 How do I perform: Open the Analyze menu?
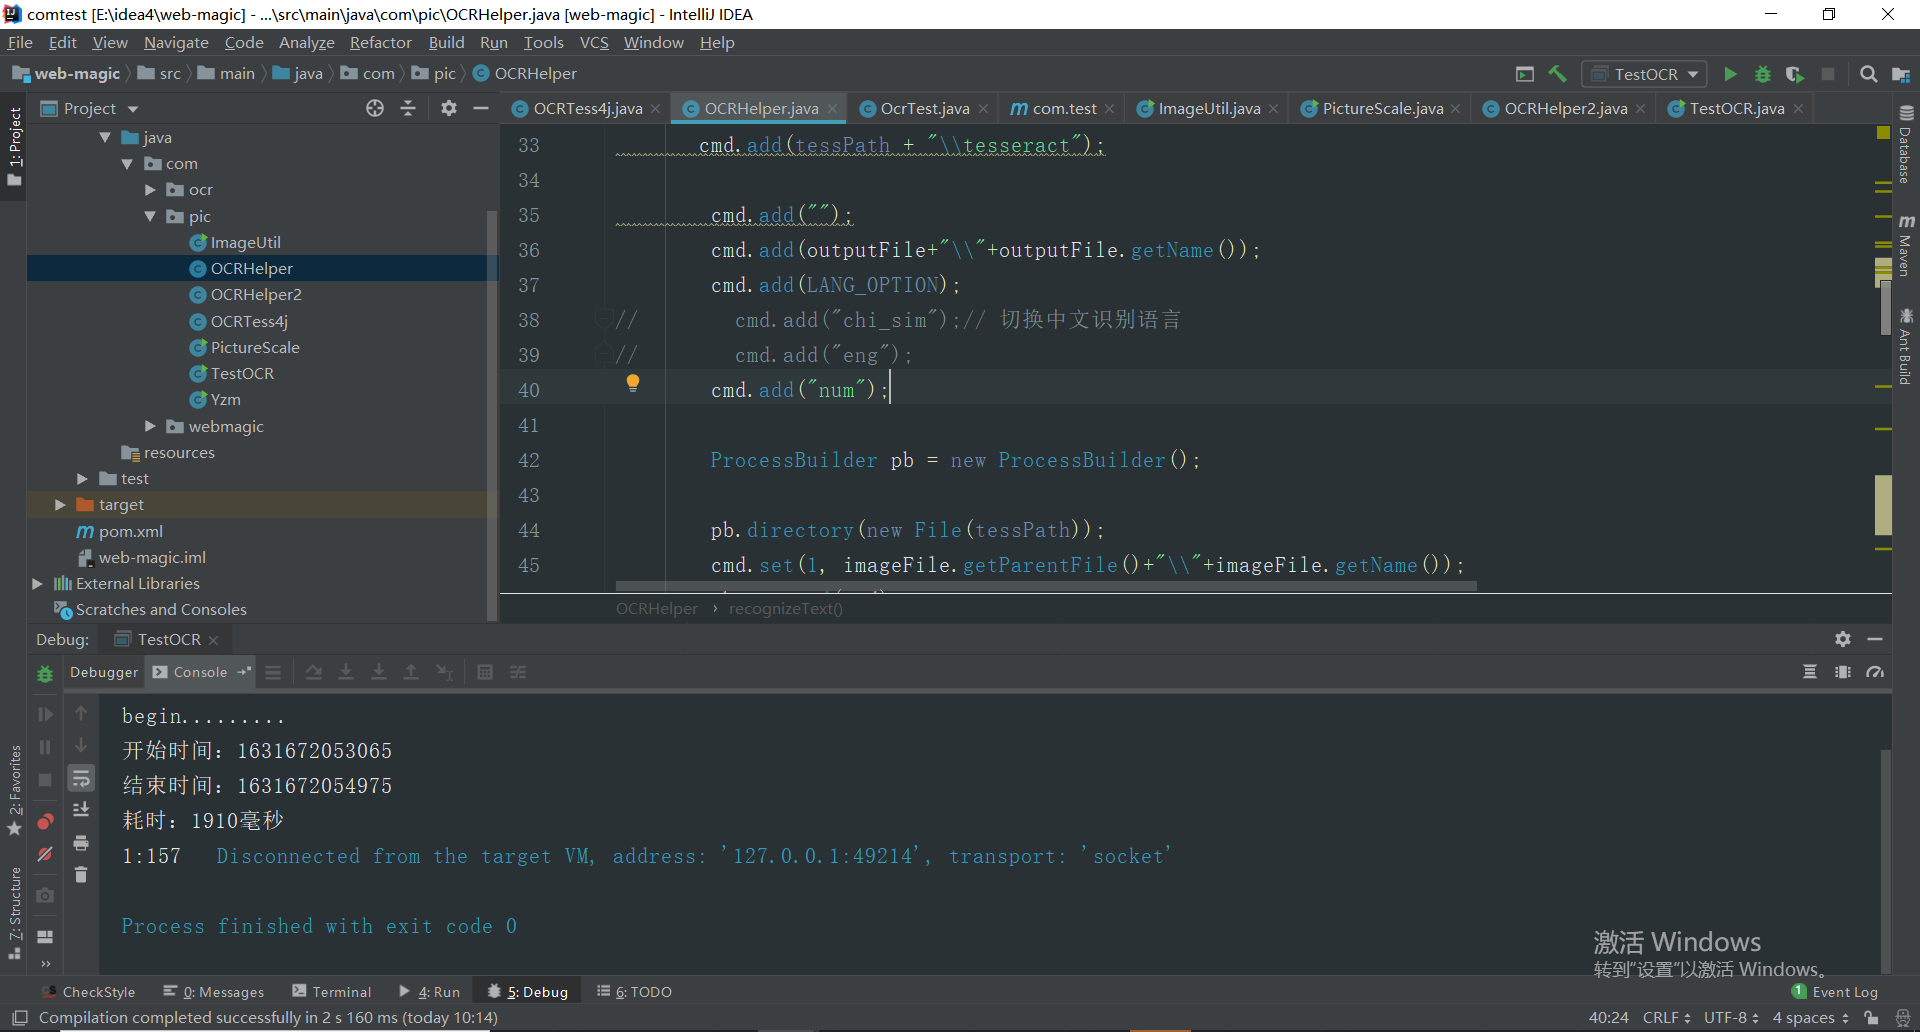(x=306, y=42)
